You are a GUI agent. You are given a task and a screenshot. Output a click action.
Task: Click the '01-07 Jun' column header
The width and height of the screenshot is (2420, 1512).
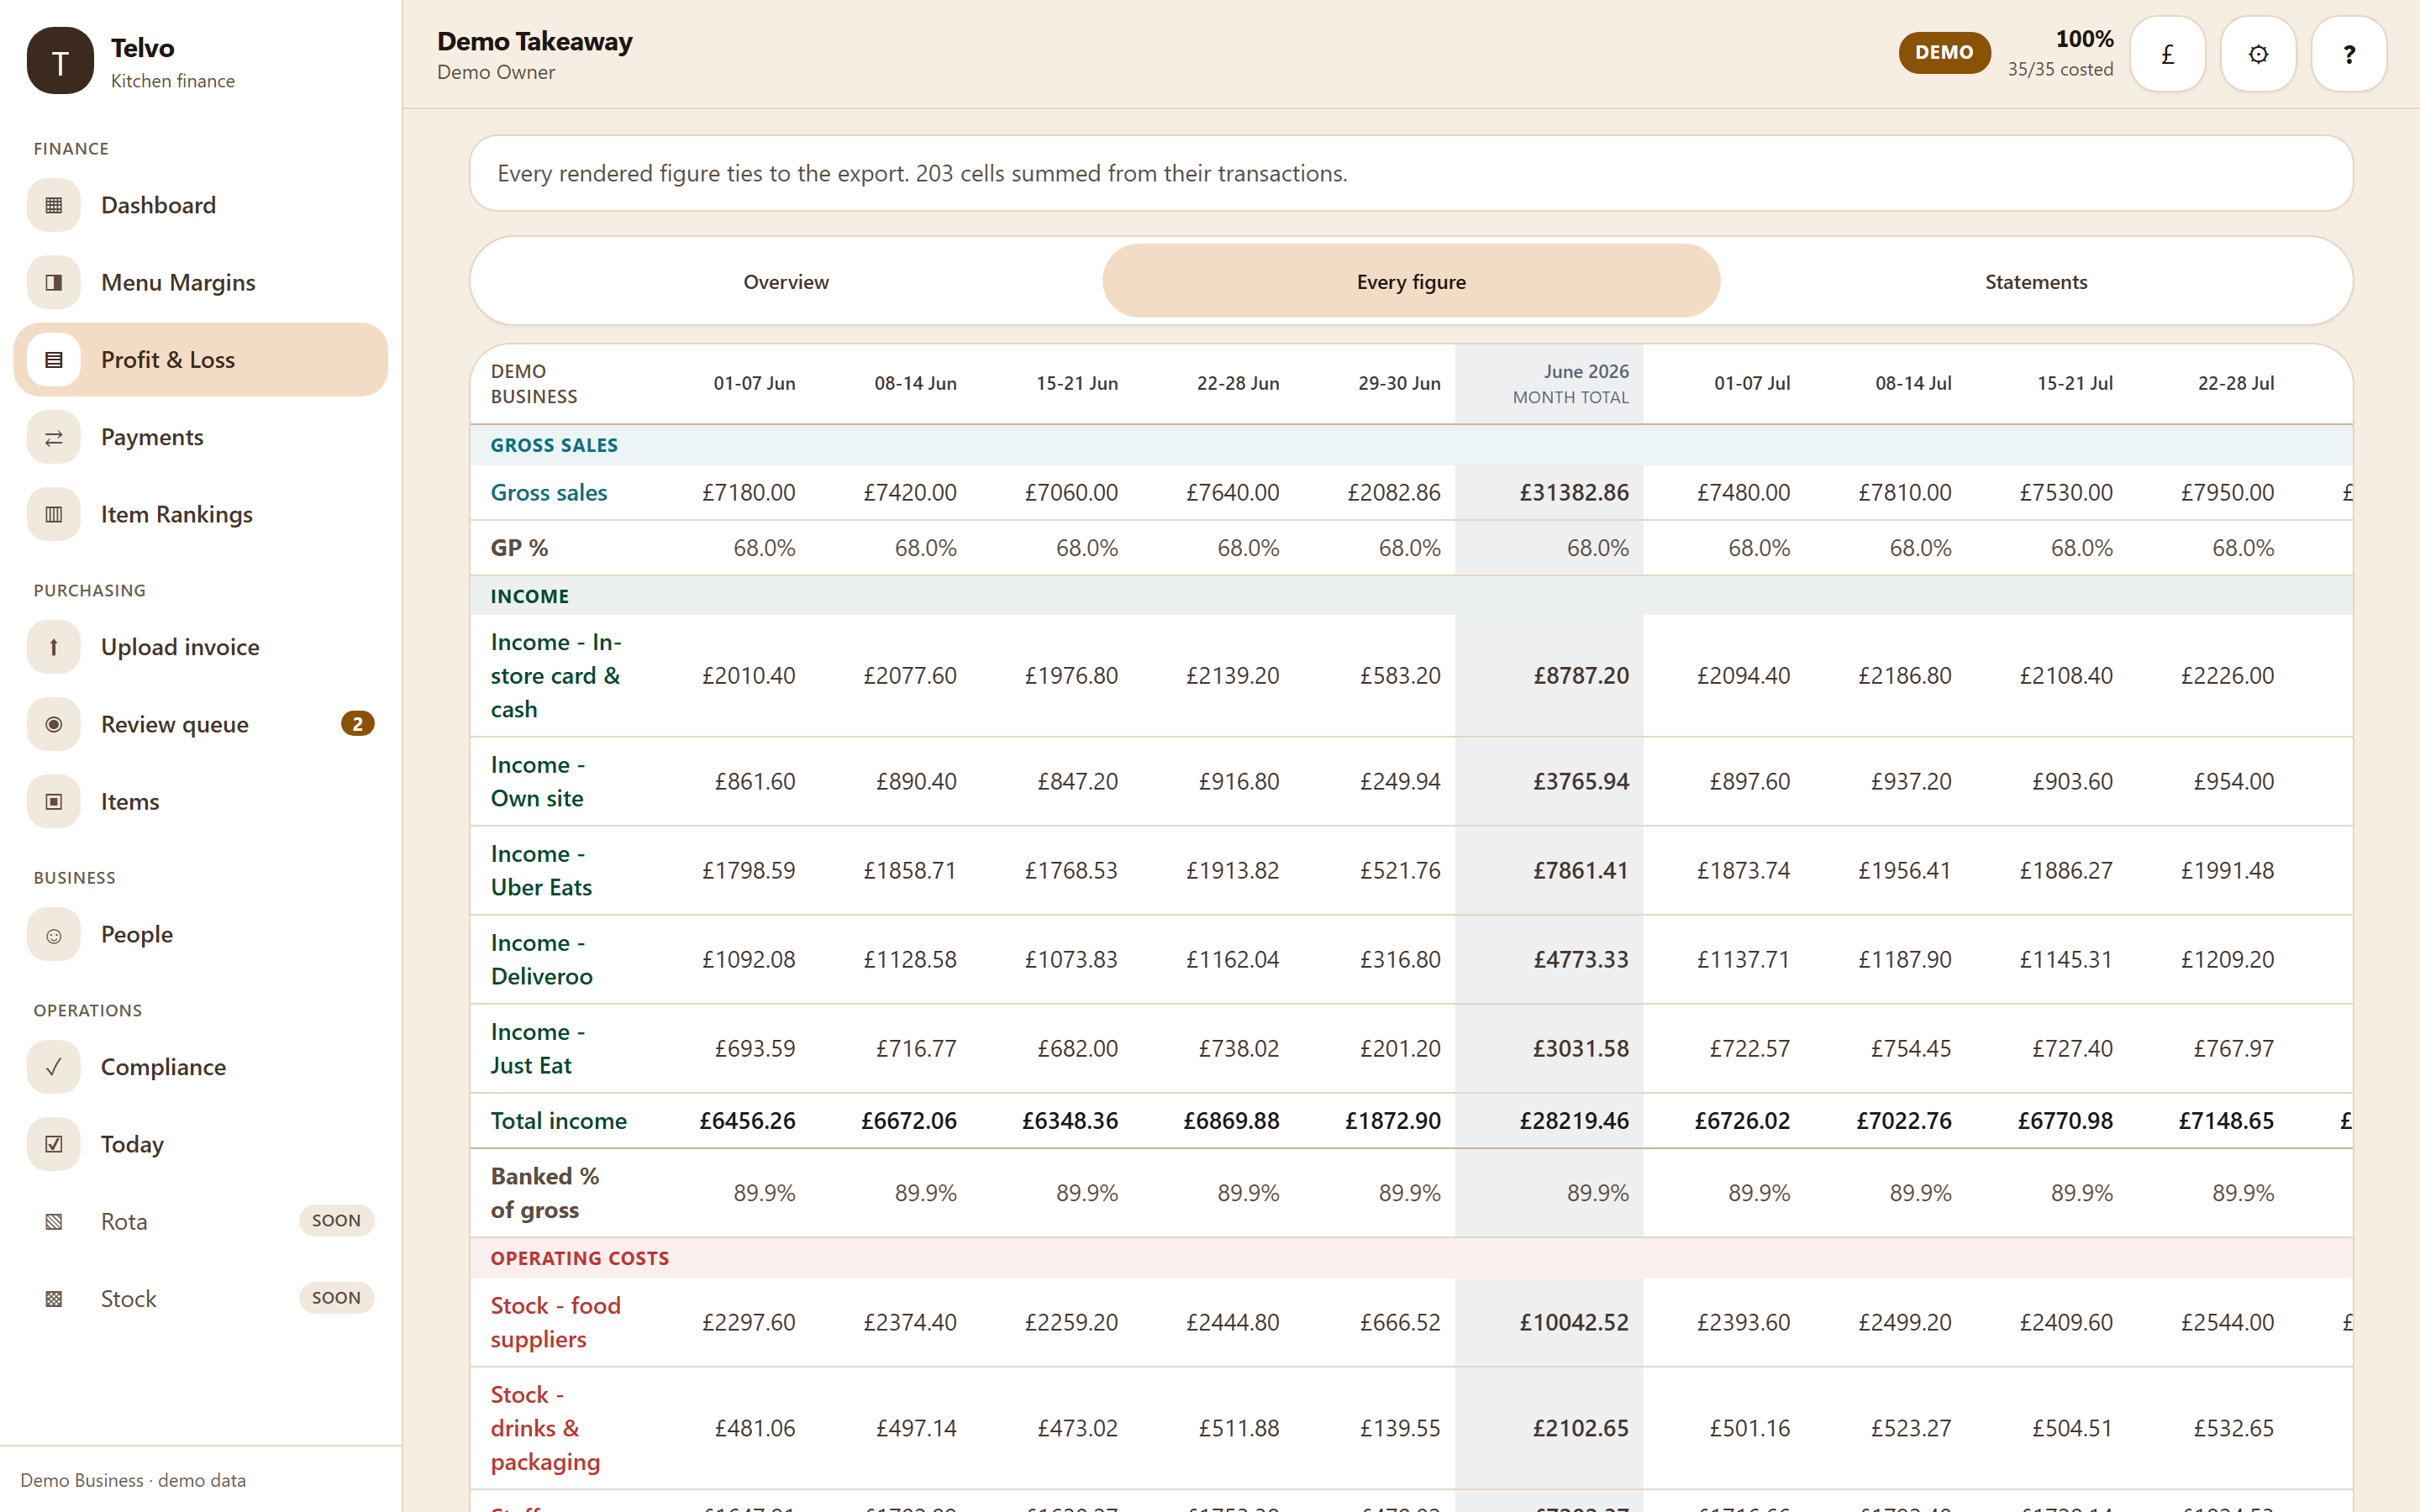[x=754, y=384]
